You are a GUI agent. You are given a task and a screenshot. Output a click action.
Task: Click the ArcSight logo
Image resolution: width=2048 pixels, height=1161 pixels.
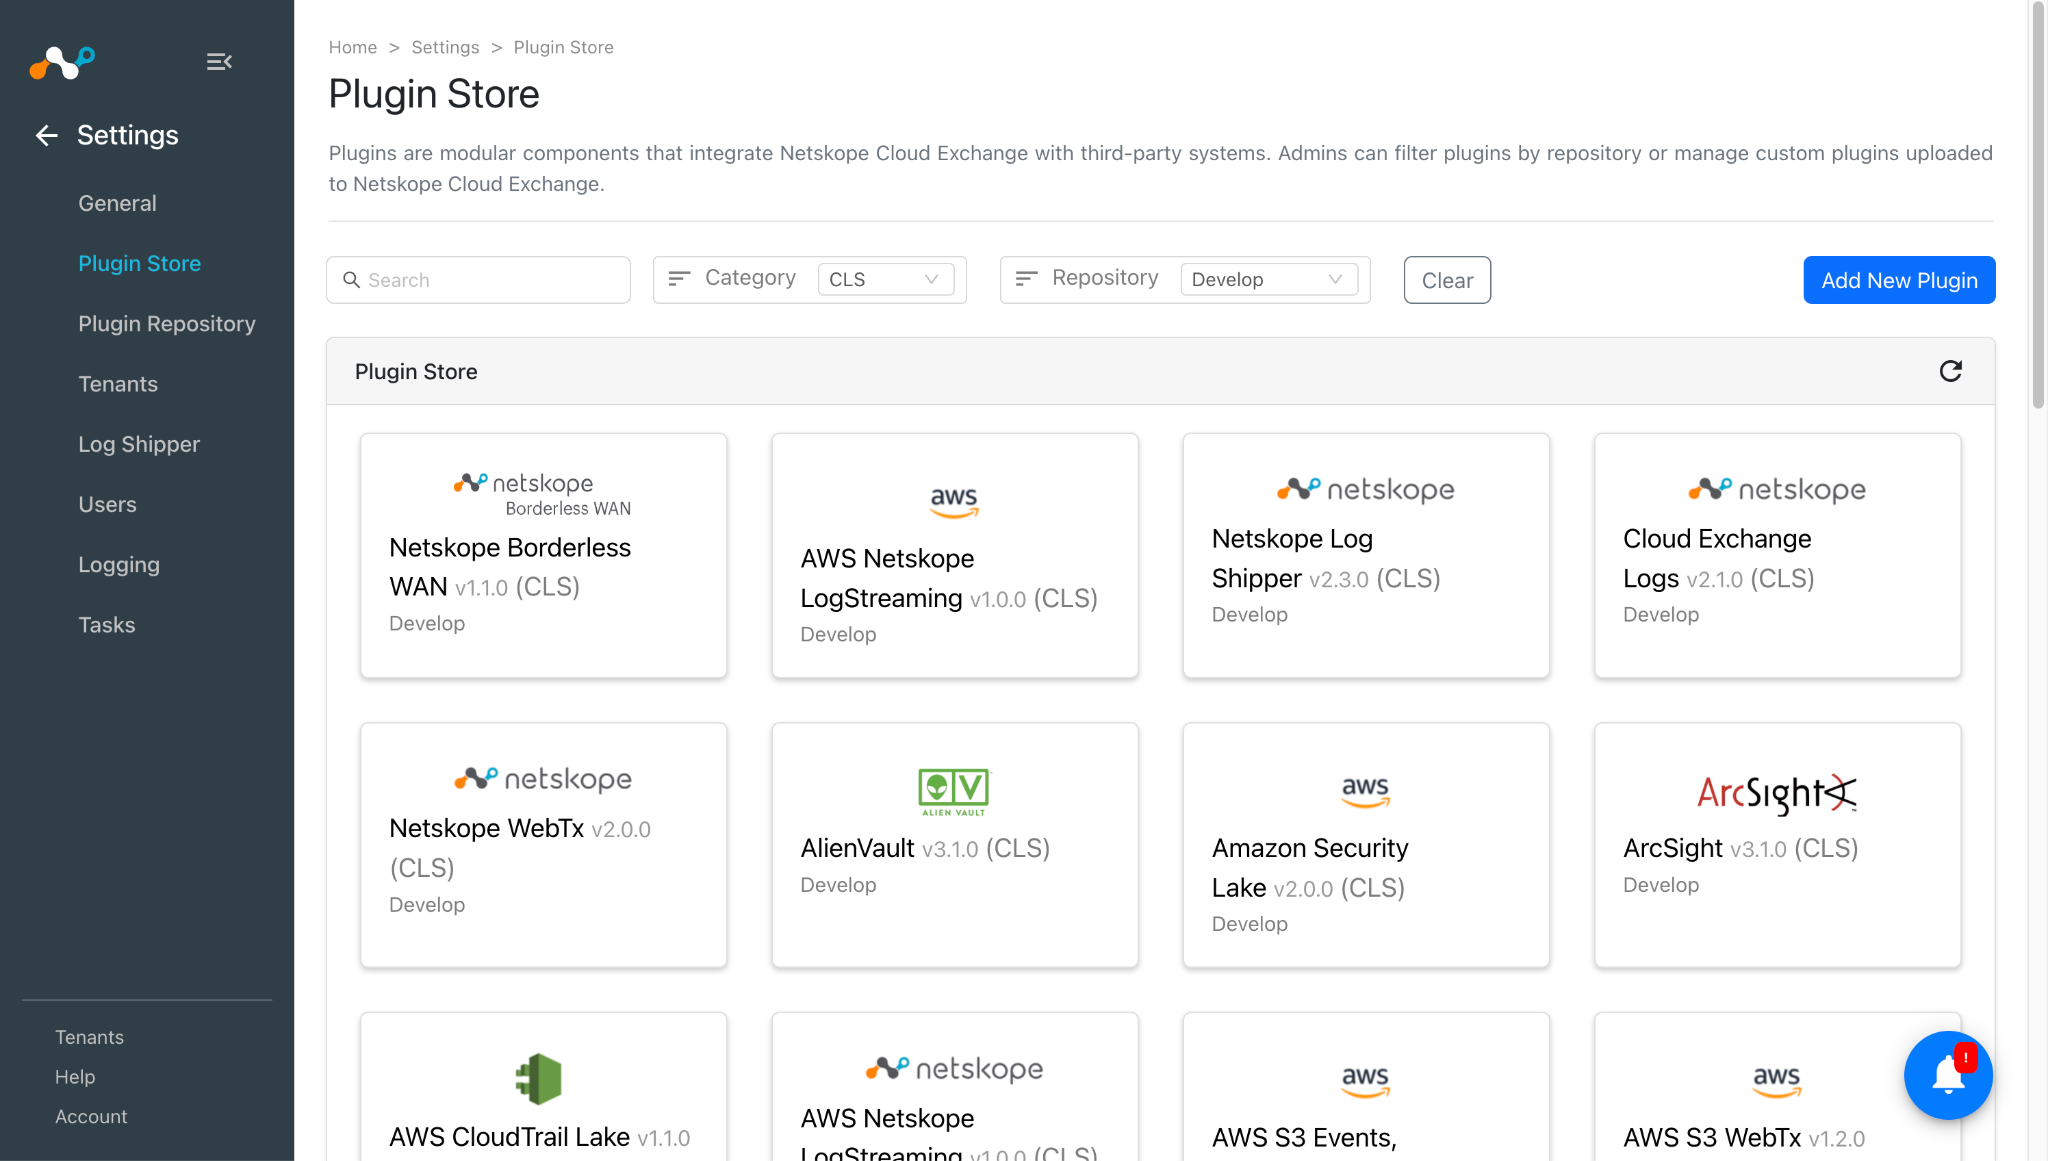[x=1777, y=794]
